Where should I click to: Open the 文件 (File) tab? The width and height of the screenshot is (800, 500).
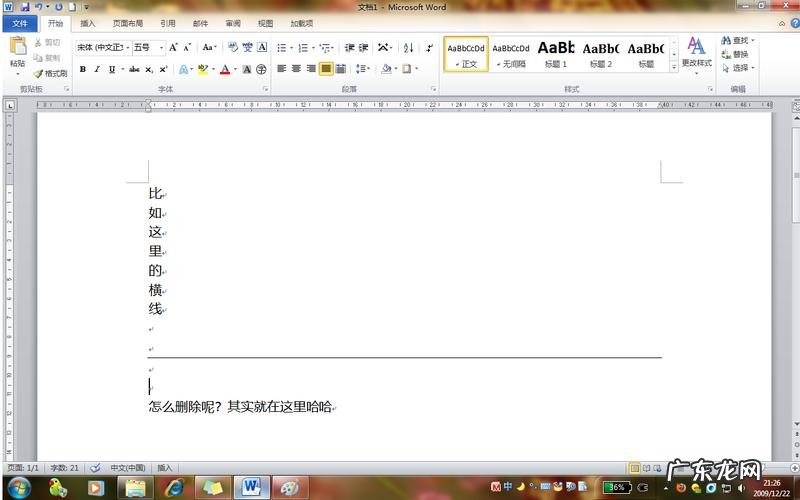(x=20, y=23)
